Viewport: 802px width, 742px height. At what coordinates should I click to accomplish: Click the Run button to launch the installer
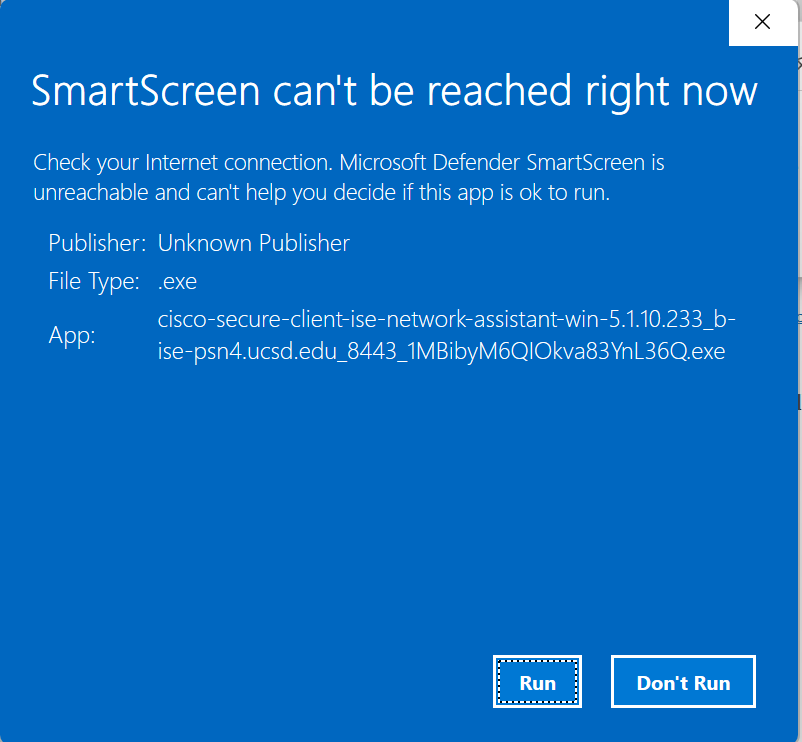537,681
